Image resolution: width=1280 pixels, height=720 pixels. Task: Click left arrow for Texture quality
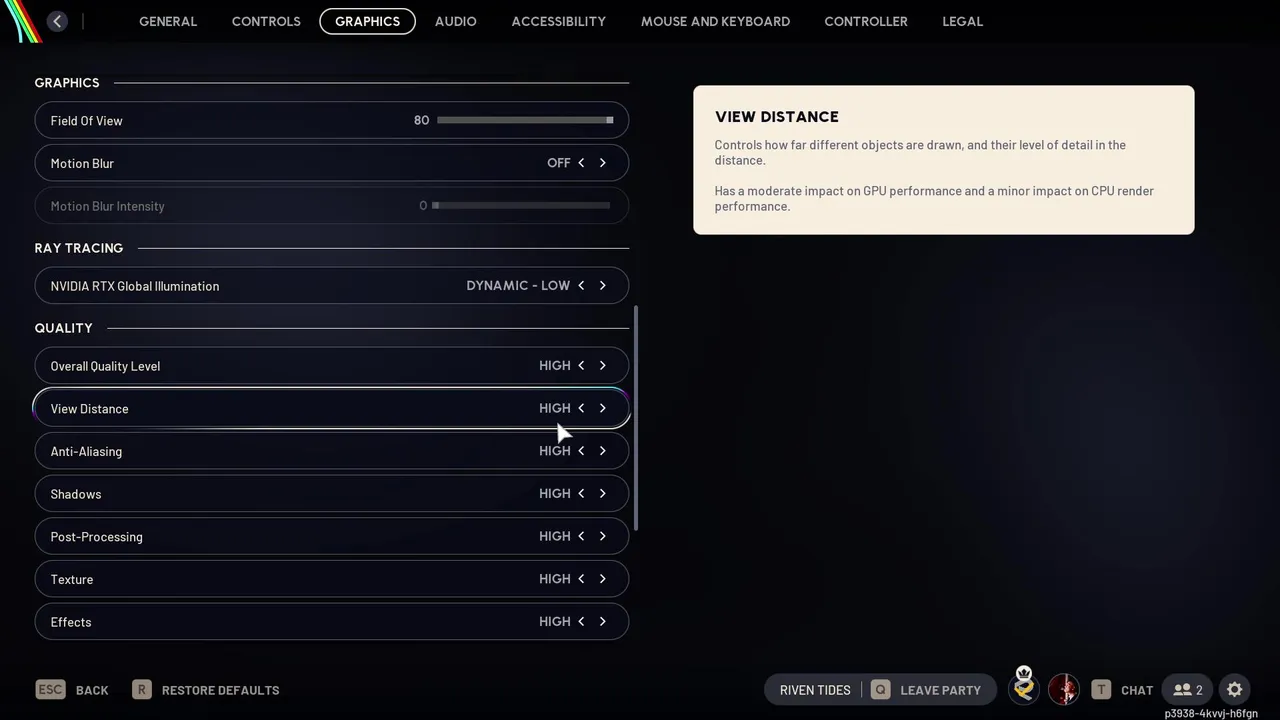pyautogui.click(x=581, y=579)
